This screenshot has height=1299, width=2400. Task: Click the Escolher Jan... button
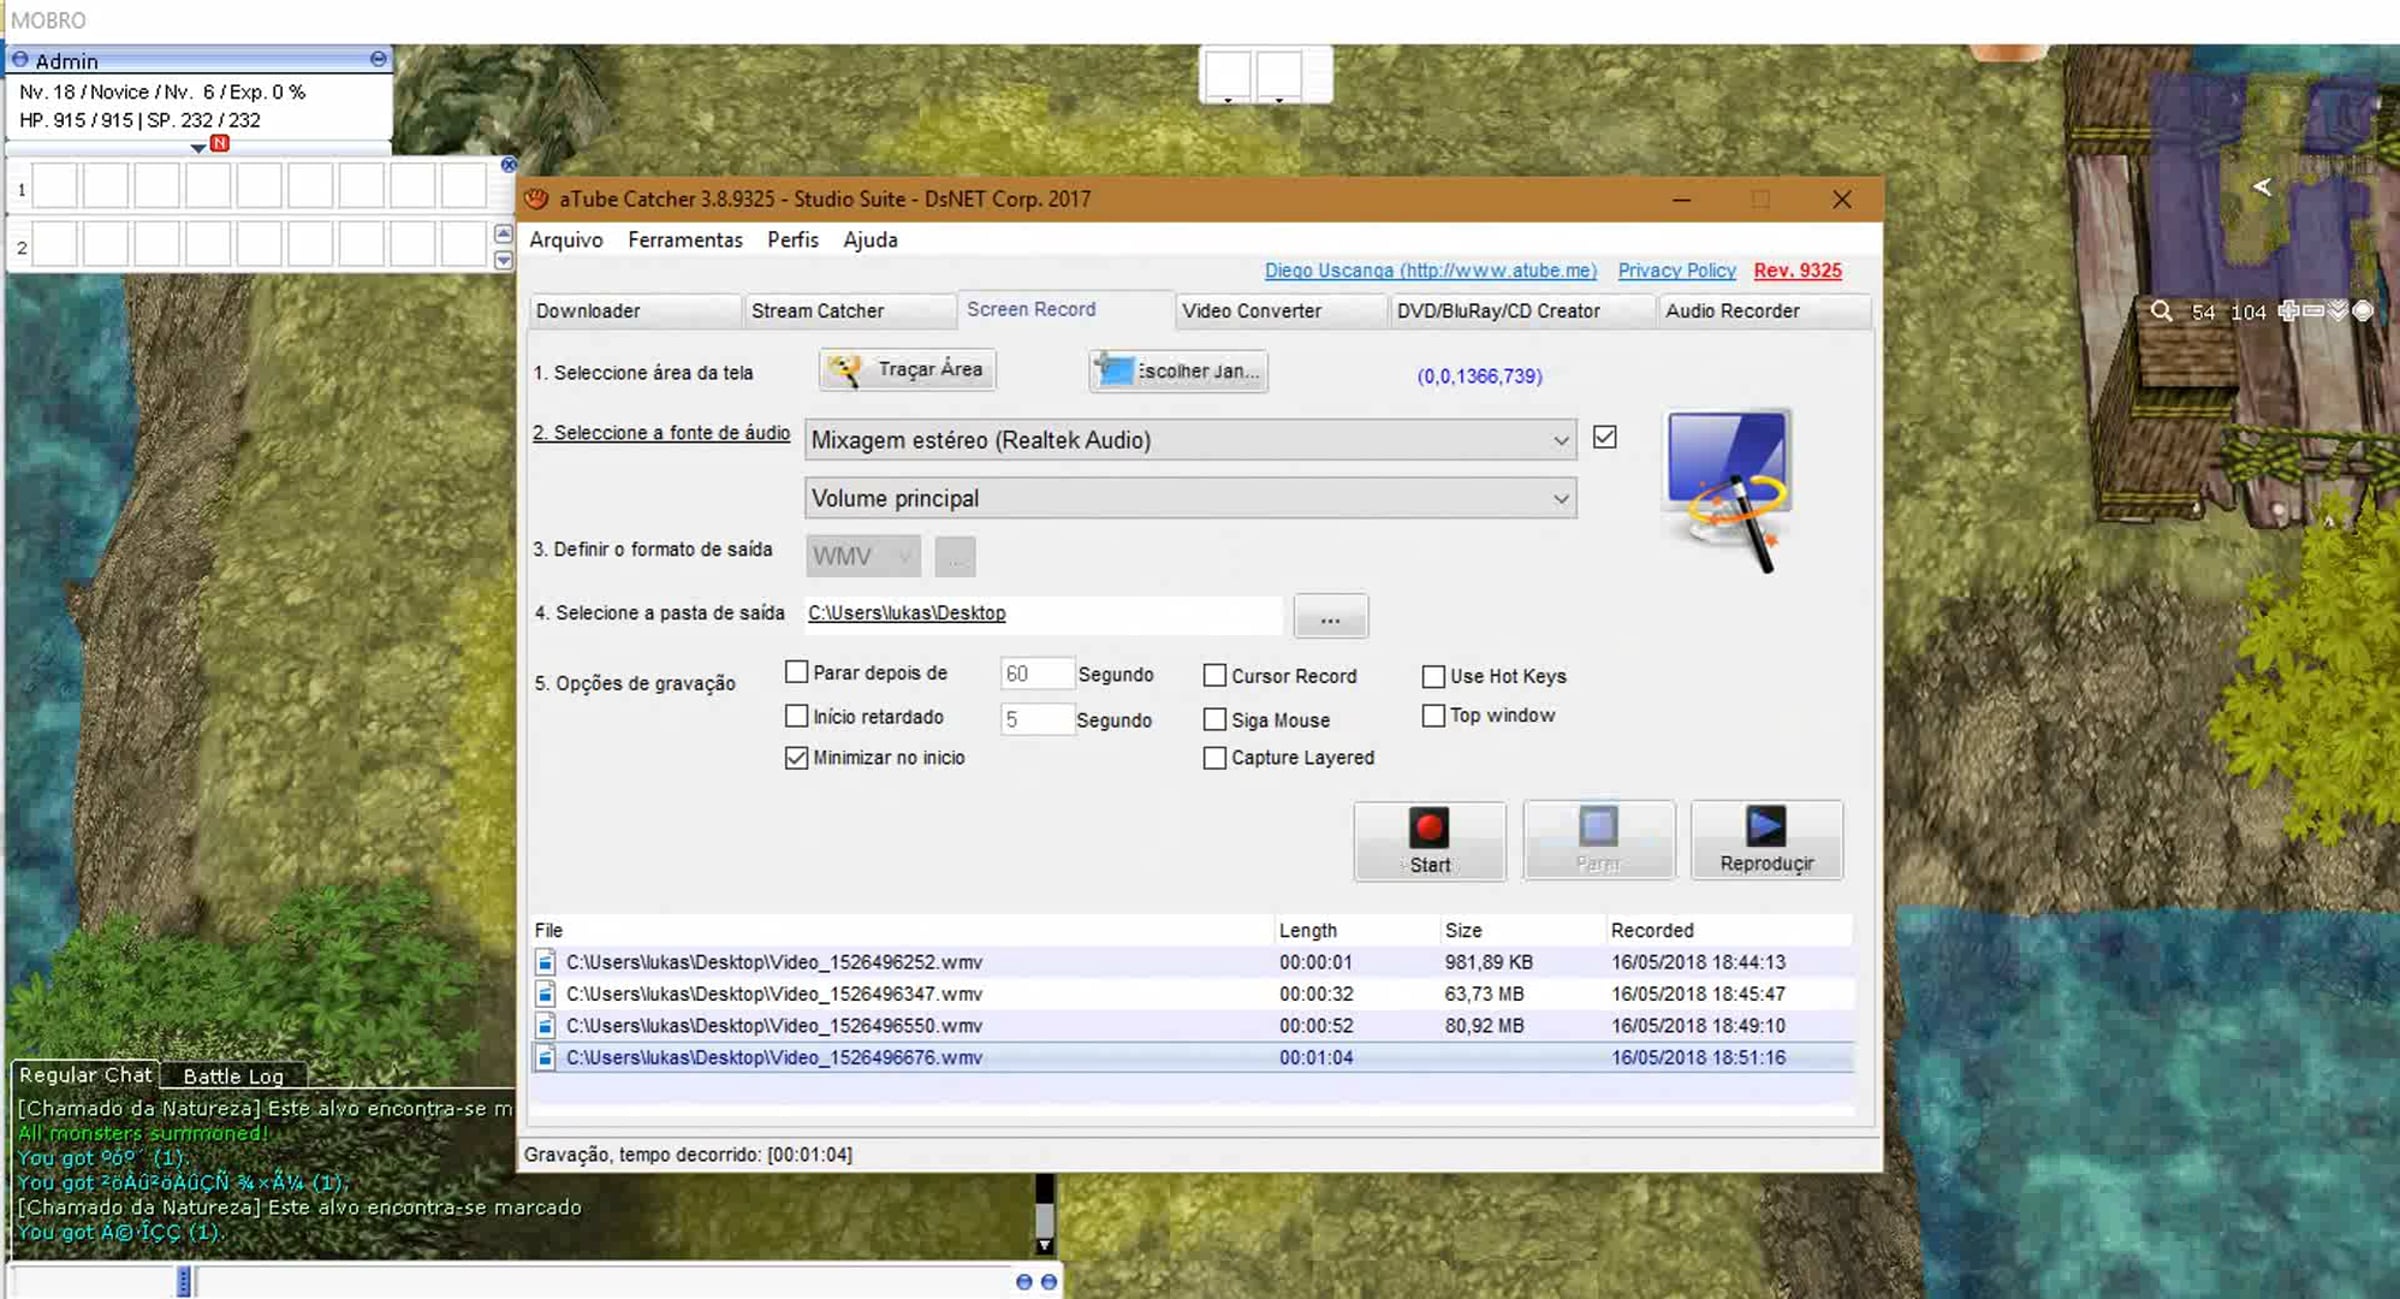pos(1178,370)
